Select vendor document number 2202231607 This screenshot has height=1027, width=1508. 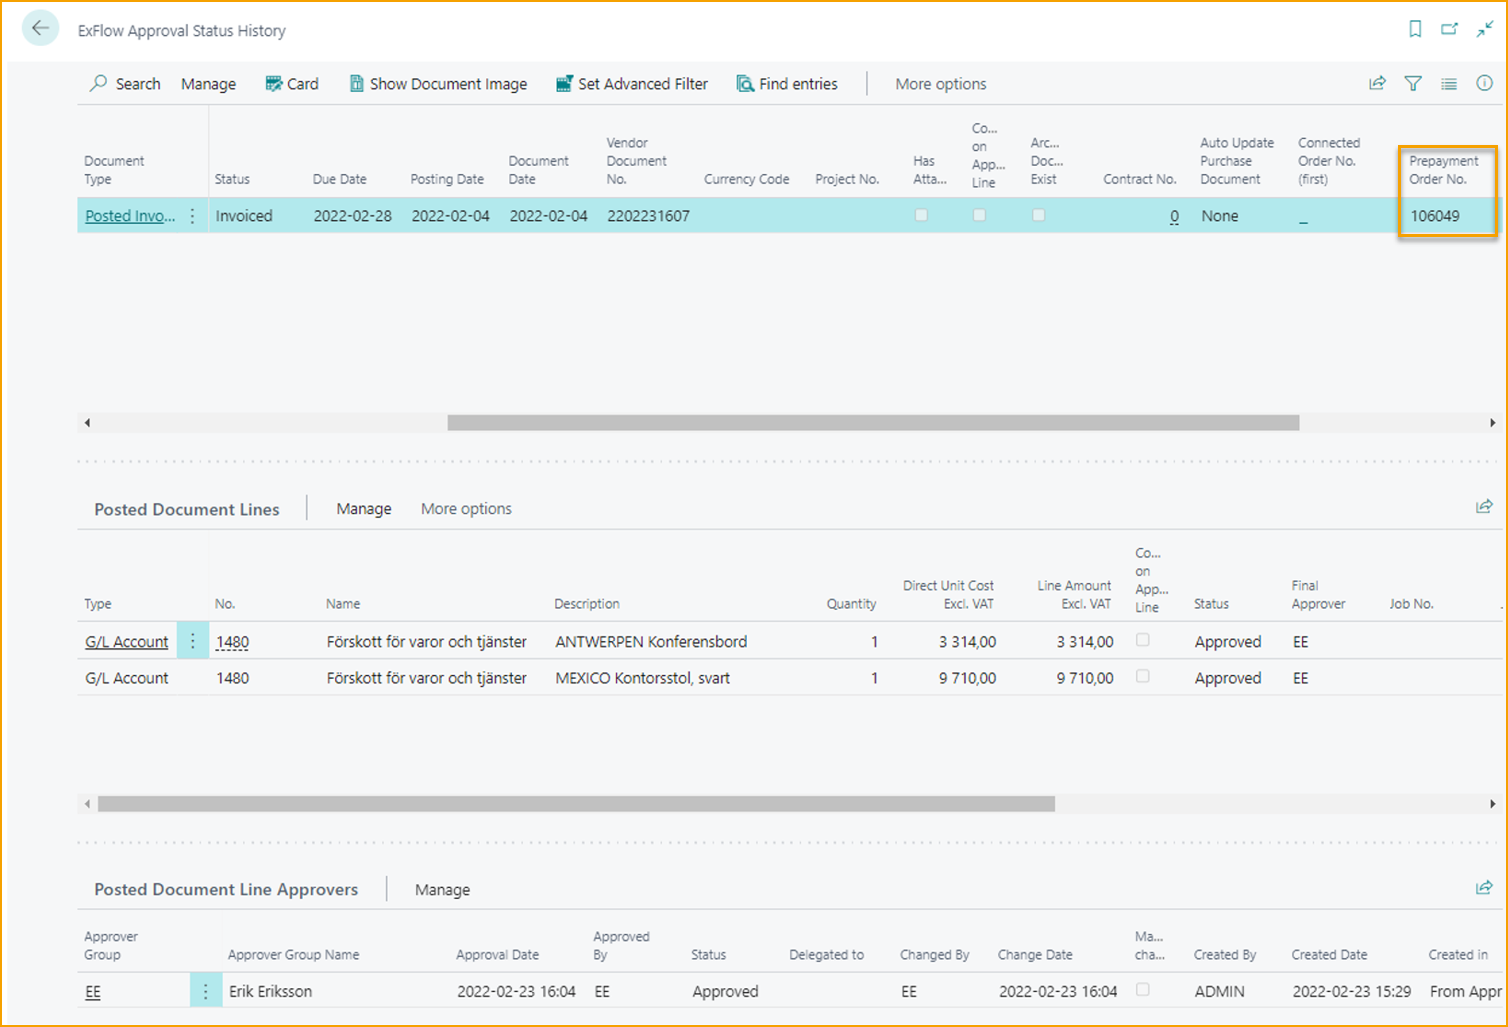648,216
